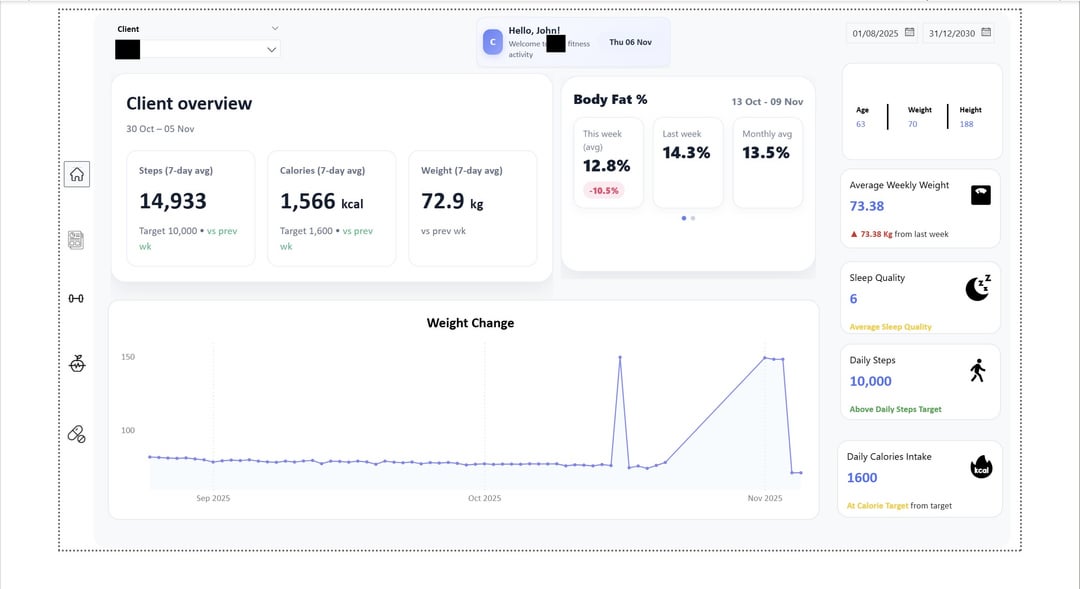Switch to second Body Fat carousel page

[693, 217]
